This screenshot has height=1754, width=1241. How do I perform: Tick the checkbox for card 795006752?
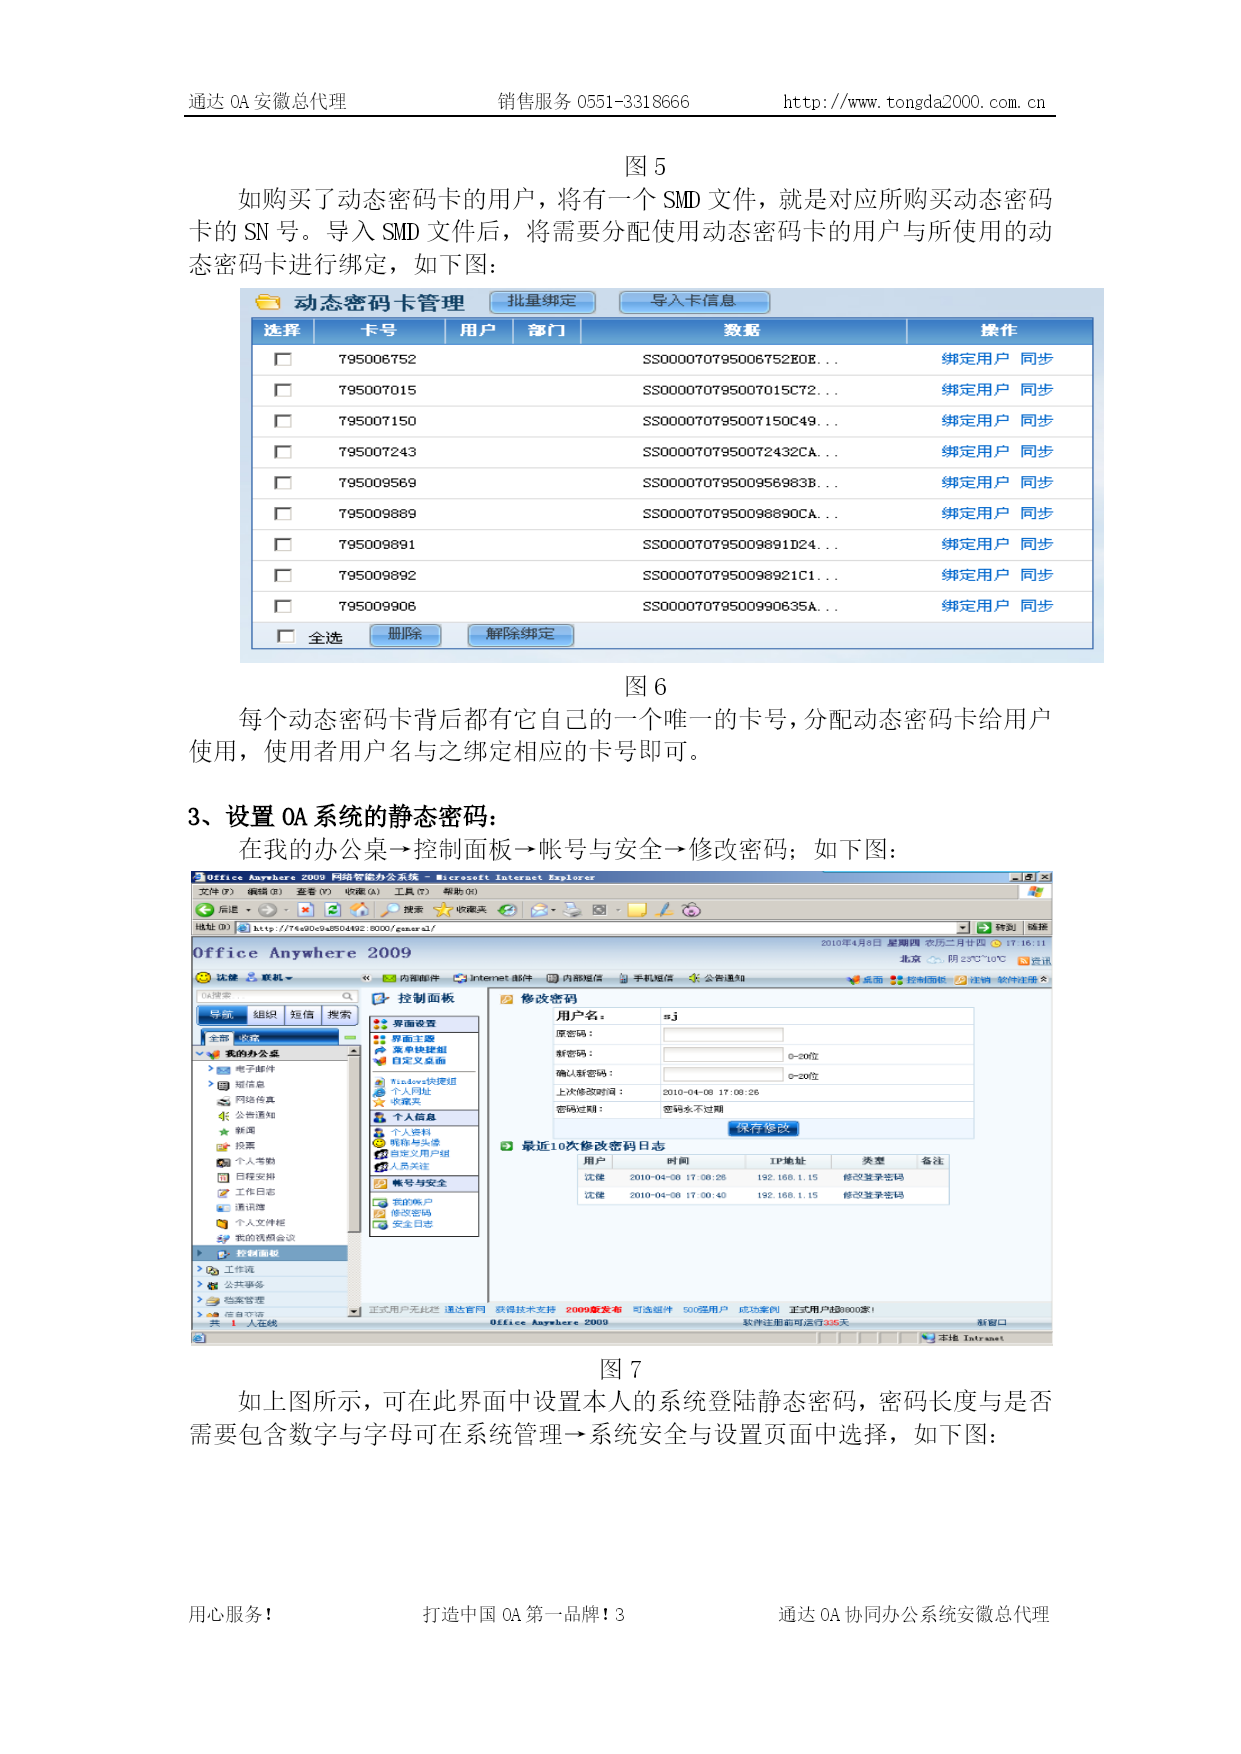[283, 359]
